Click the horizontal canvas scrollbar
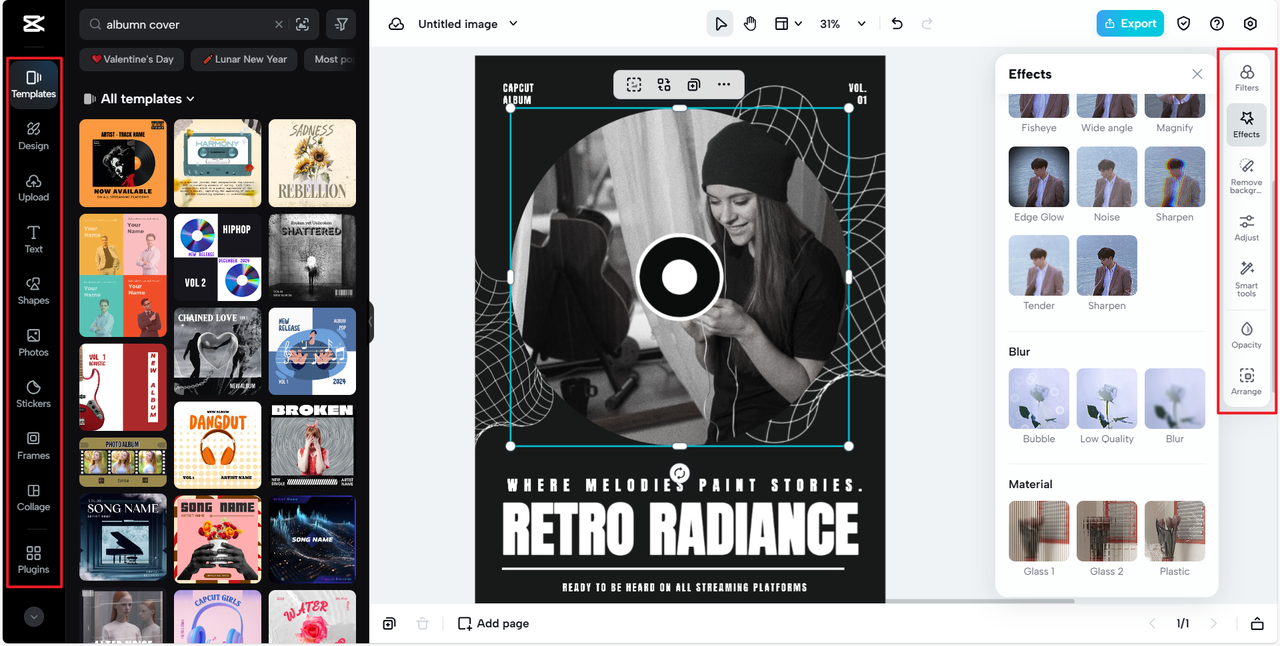This screenshot has width=1280, height=646. click(978, 601)
